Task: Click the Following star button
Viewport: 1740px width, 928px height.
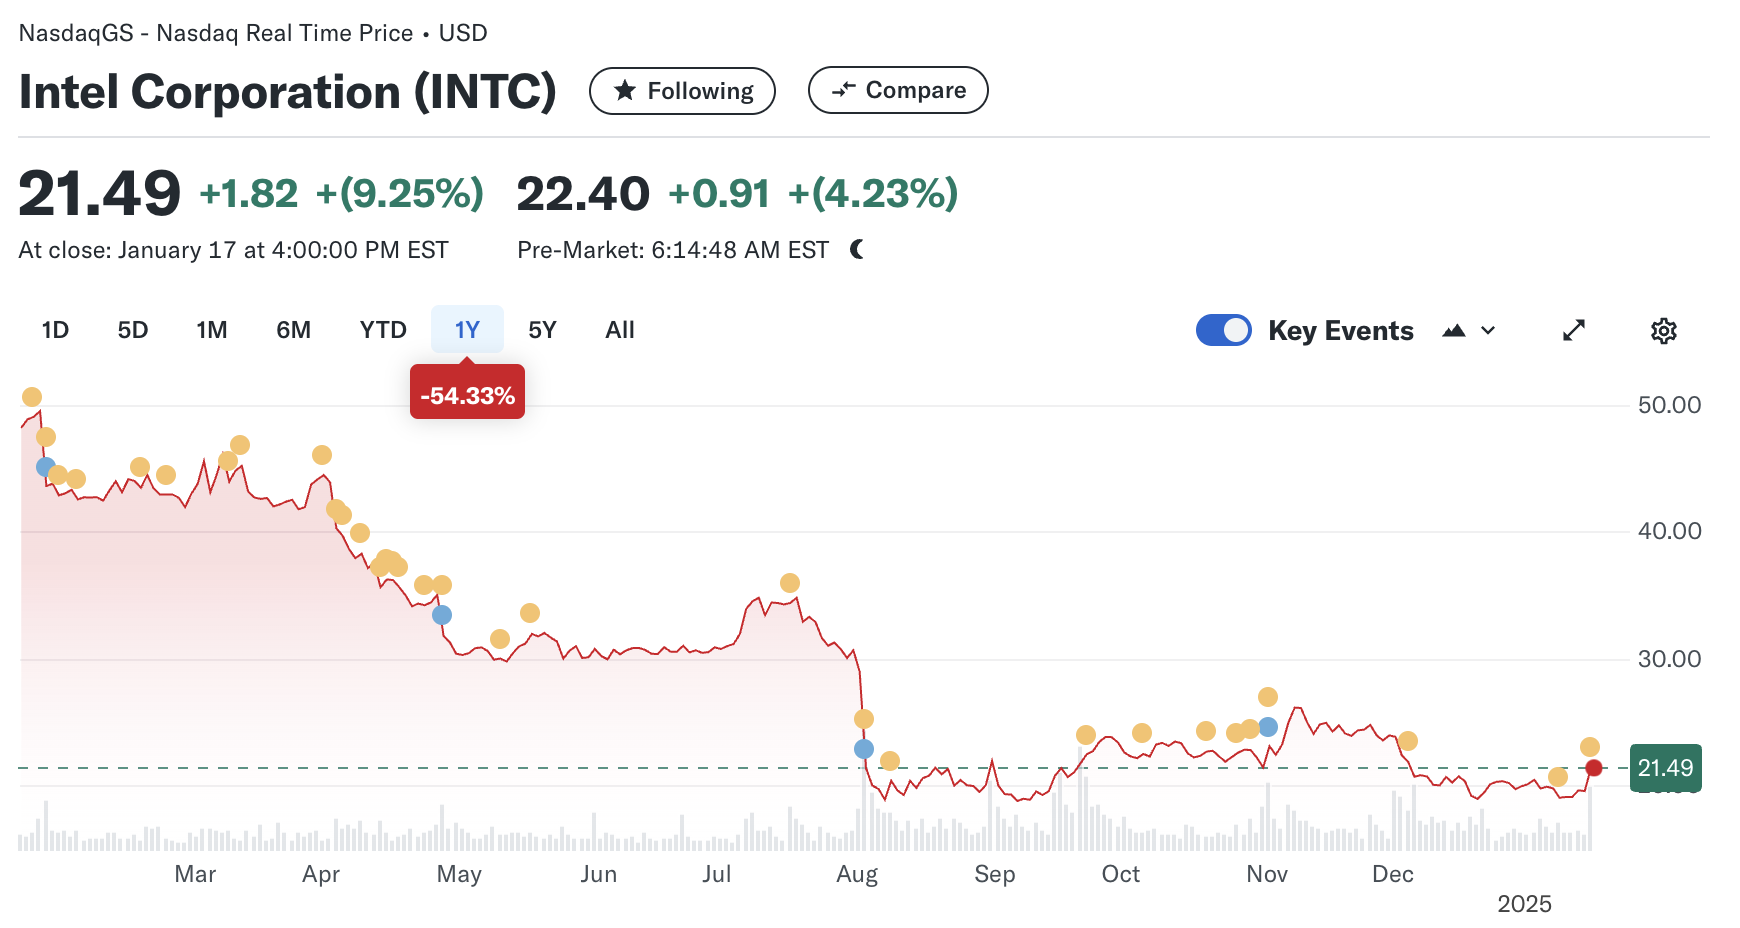Action: (x=682, y=91)
